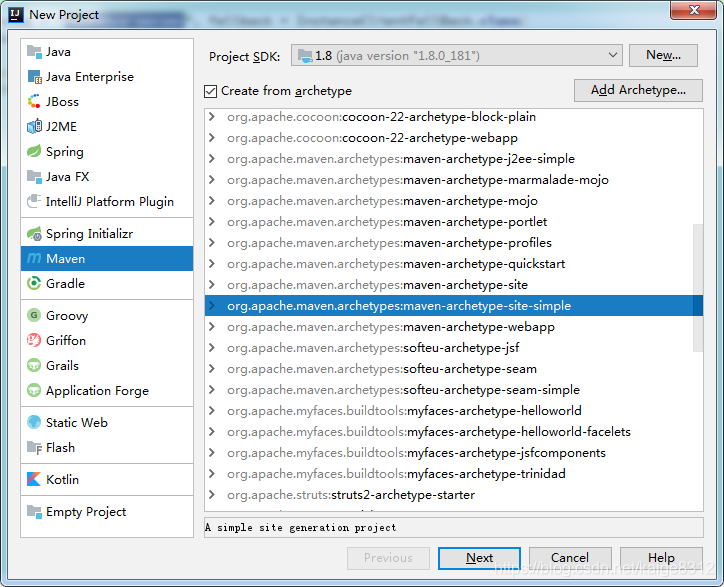Click New SDK button
The image size is (724, 587).
(x=663, y=55)
